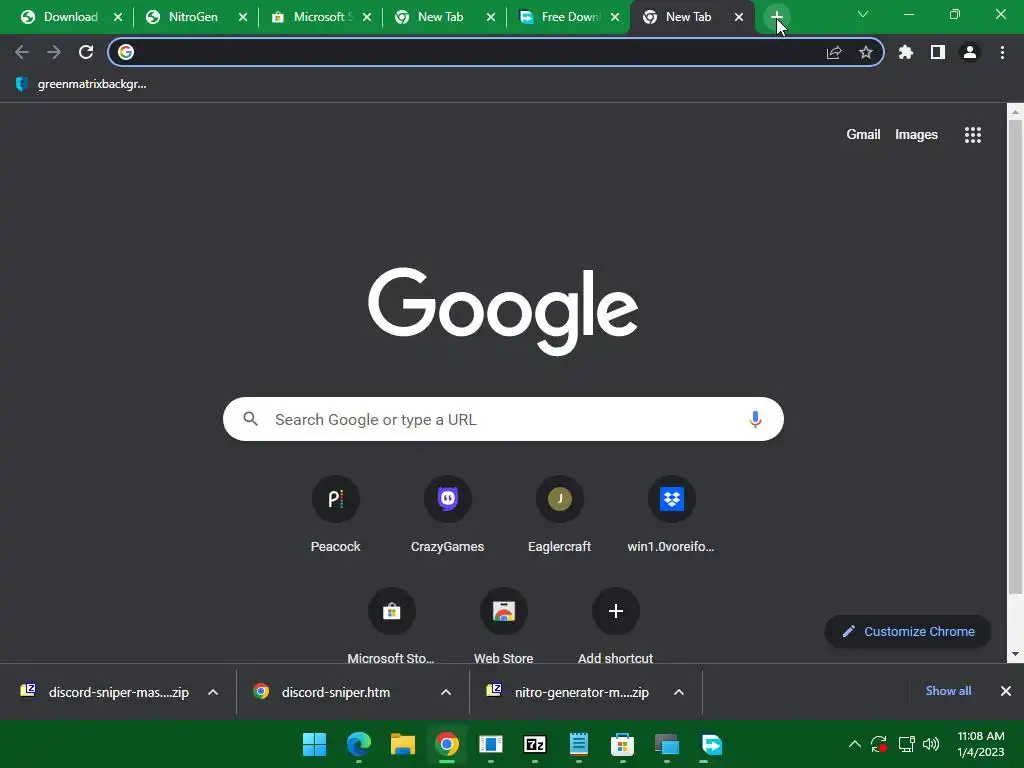1024x768 pixels.
Task: Expand options for discord-sniper-mas...zip
Action: point(213,692)
